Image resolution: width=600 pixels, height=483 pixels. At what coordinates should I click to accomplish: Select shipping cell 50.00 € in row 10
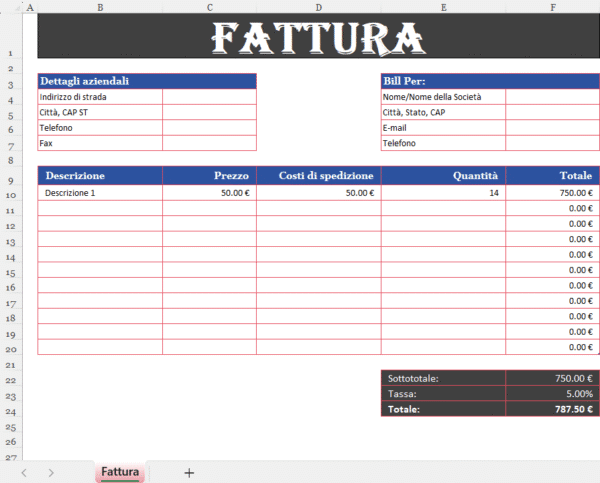[x=319, y=193]
